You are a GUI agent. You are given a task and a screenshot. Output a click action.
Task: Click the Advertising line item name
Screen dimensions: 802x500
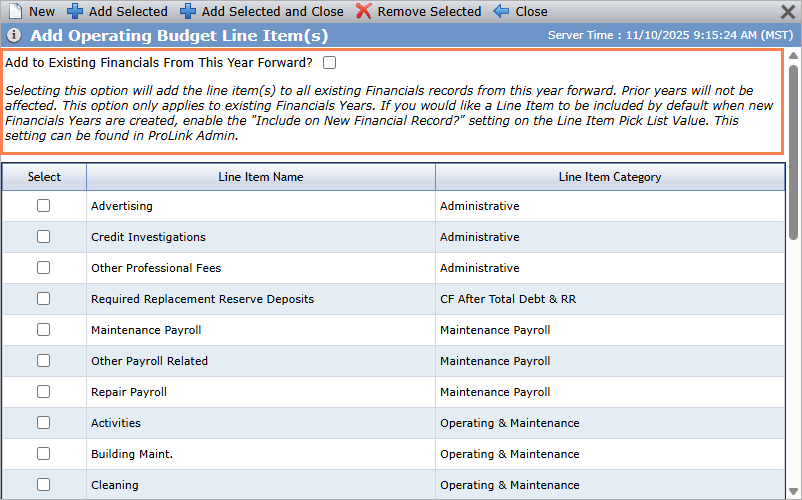[x=122, y=206]
